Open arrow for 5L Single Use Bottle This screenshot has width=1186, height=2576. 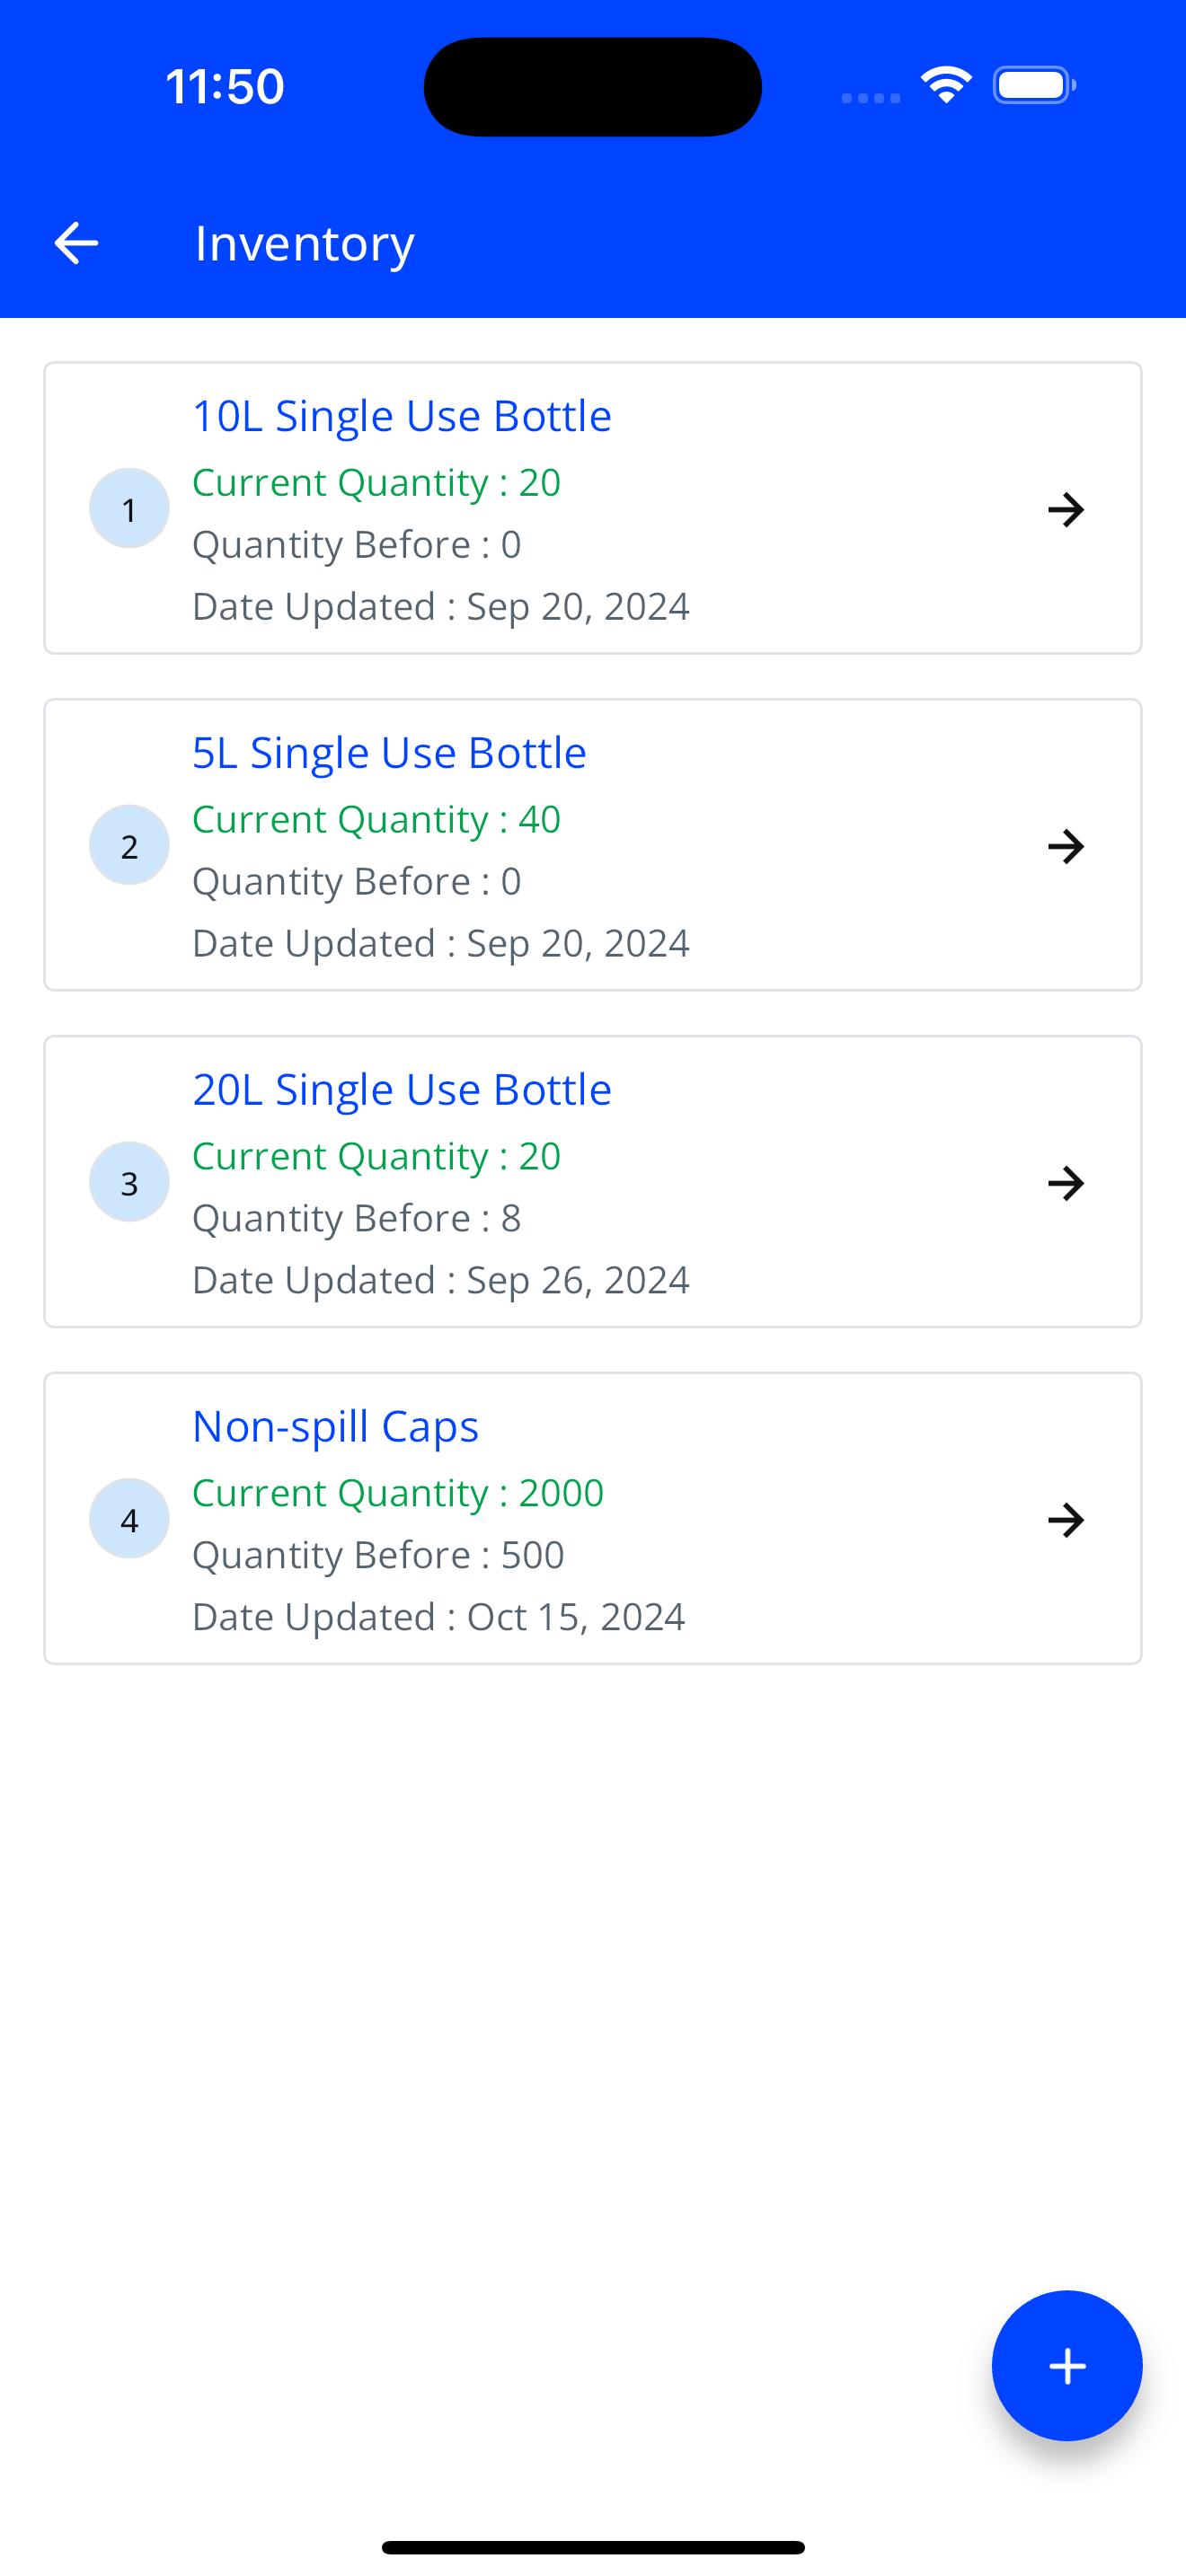(x=1066, y=847)
